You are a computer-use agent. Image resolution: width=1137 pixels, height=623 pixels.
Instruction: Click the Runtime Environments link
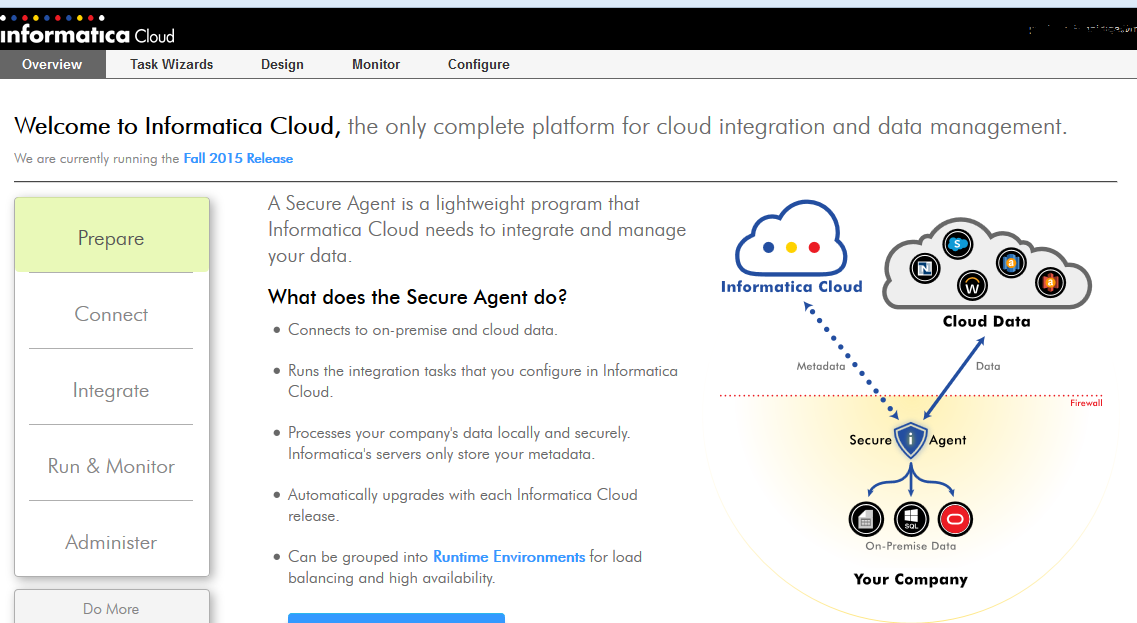pos(508,556)
